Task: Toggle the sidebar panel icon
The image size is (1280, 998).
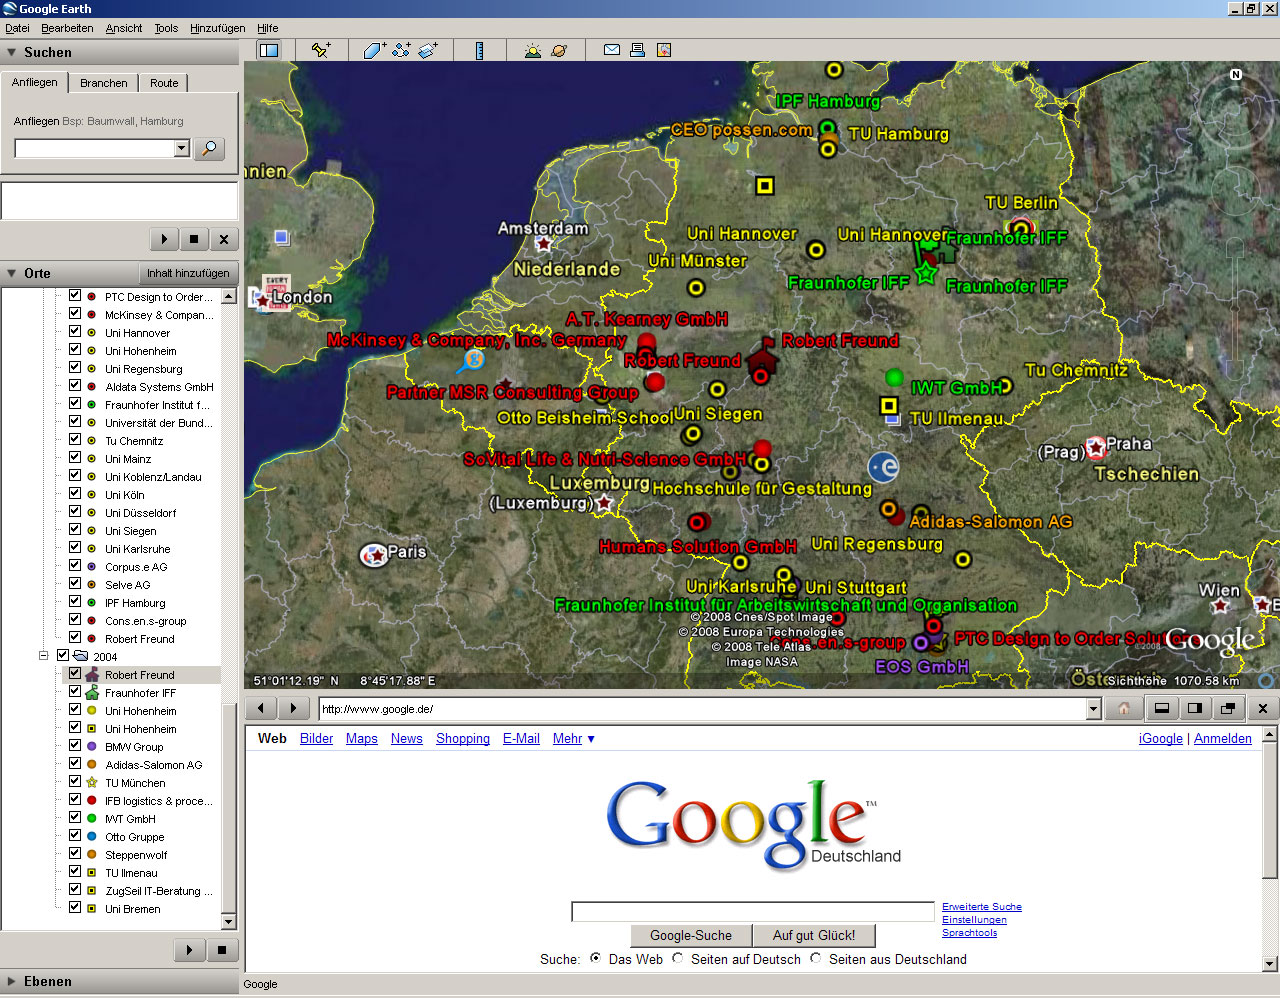Action: pyautogui.click(x=269, y=50)
